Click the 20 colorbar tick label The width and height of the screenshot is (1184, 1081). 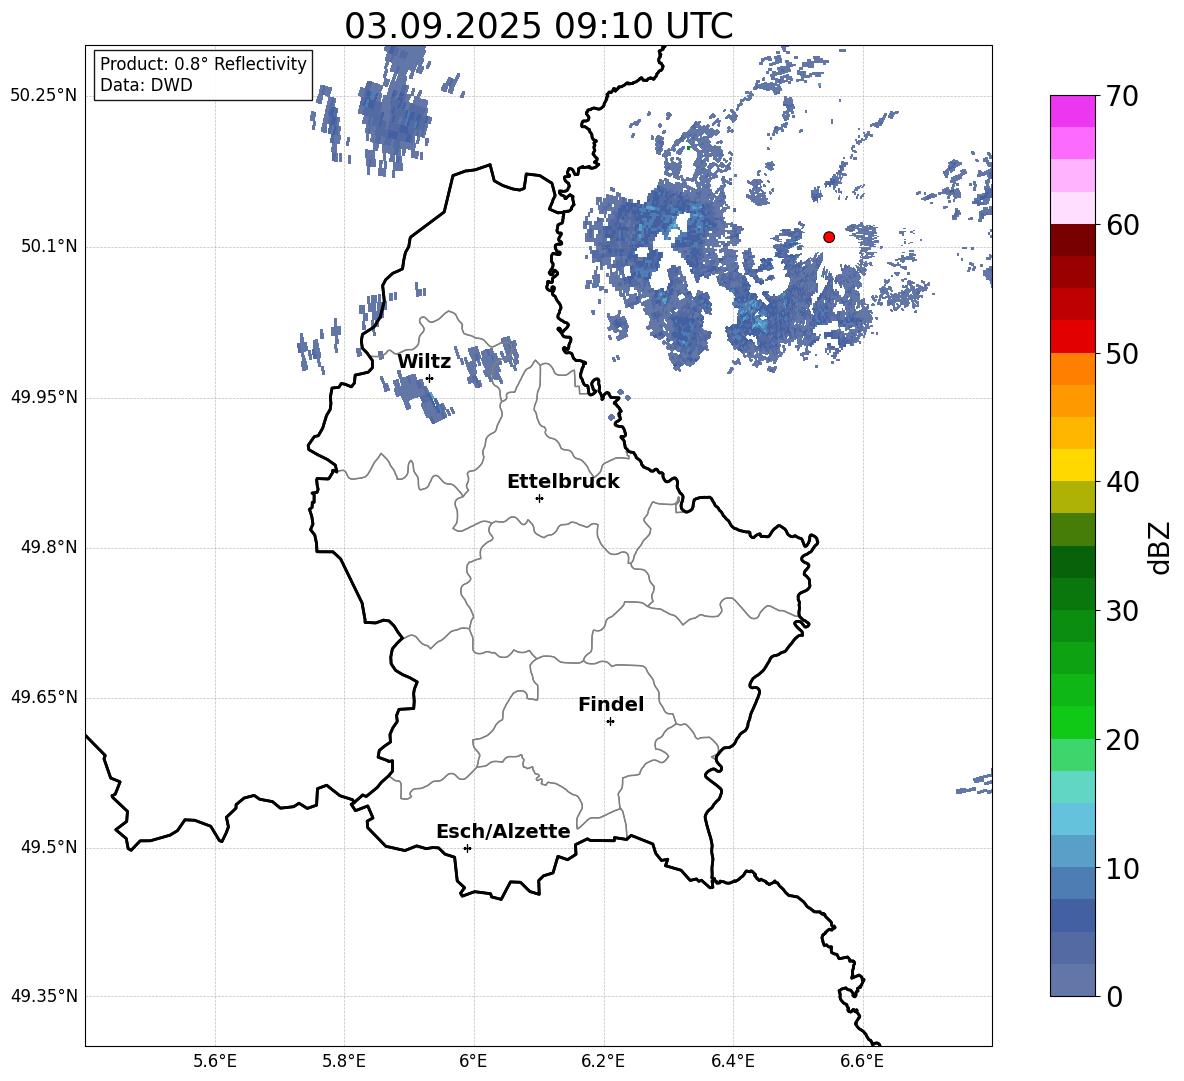point(1122,740)
